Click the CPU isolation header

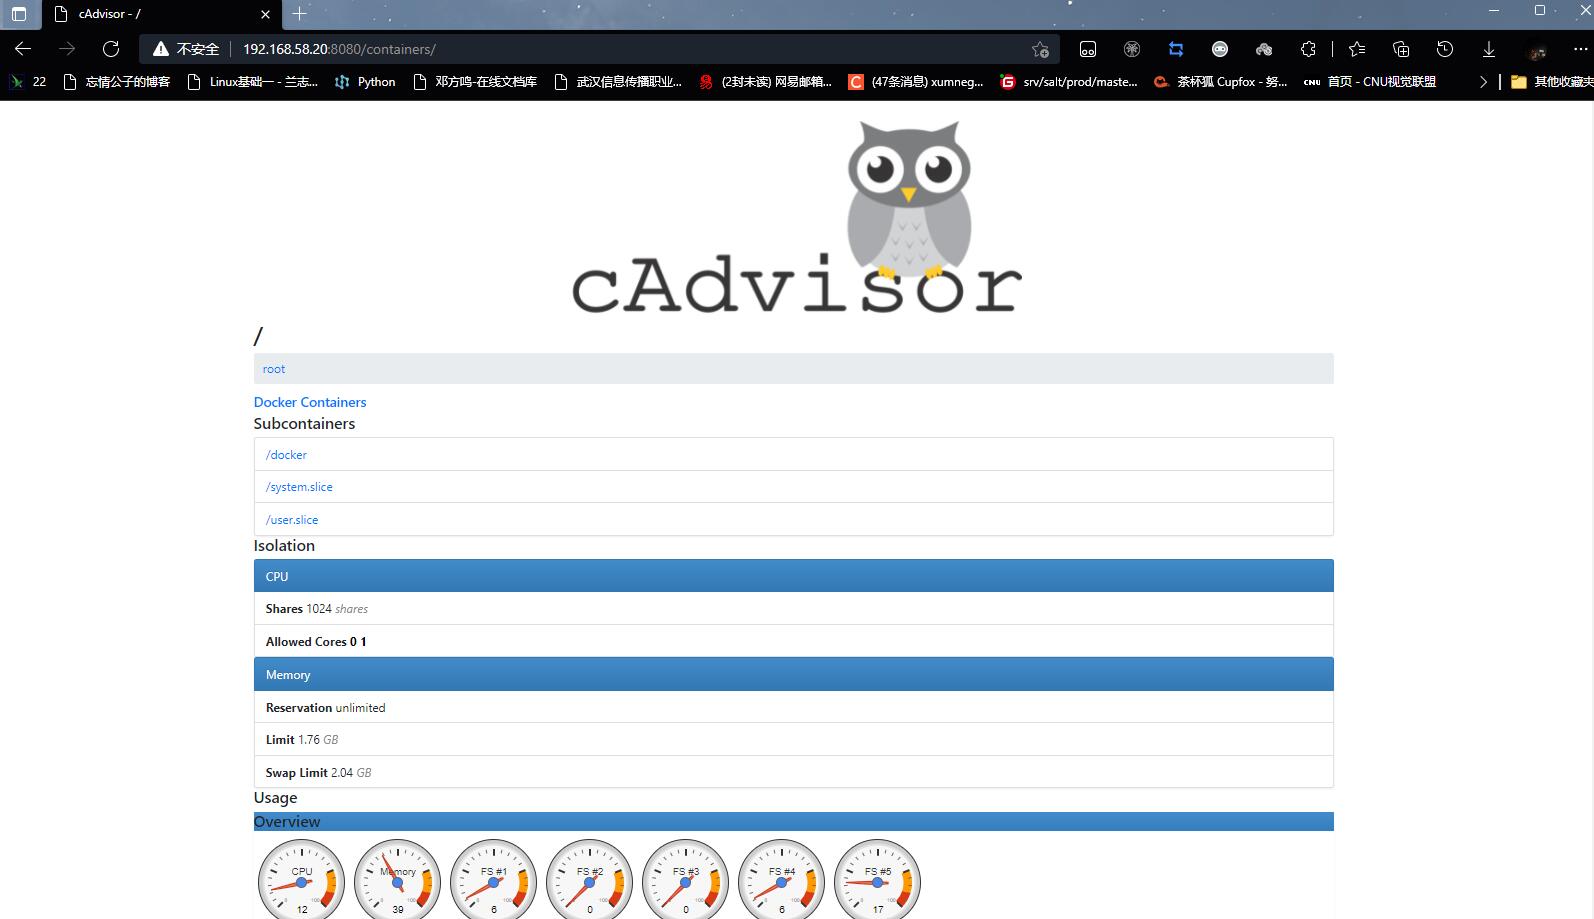794,576
